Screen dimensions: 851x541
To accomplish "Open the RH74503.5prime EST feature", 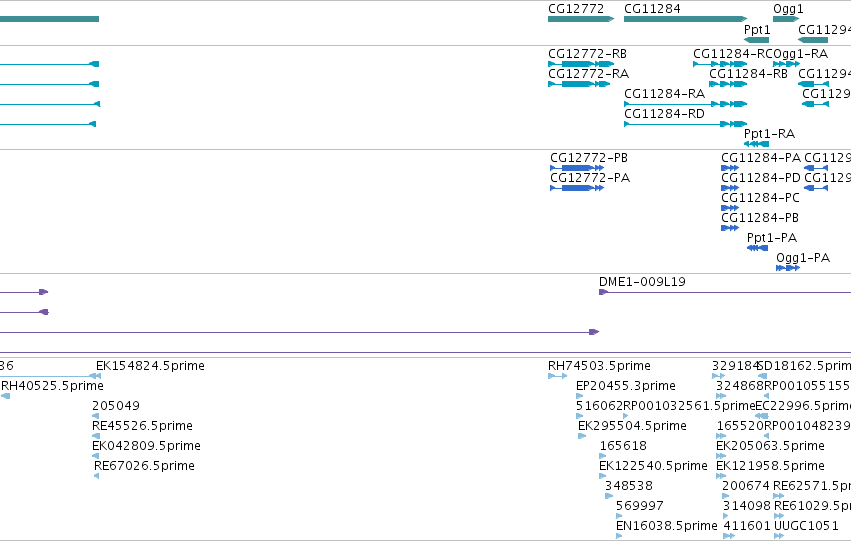I will [x=557, y=376].
